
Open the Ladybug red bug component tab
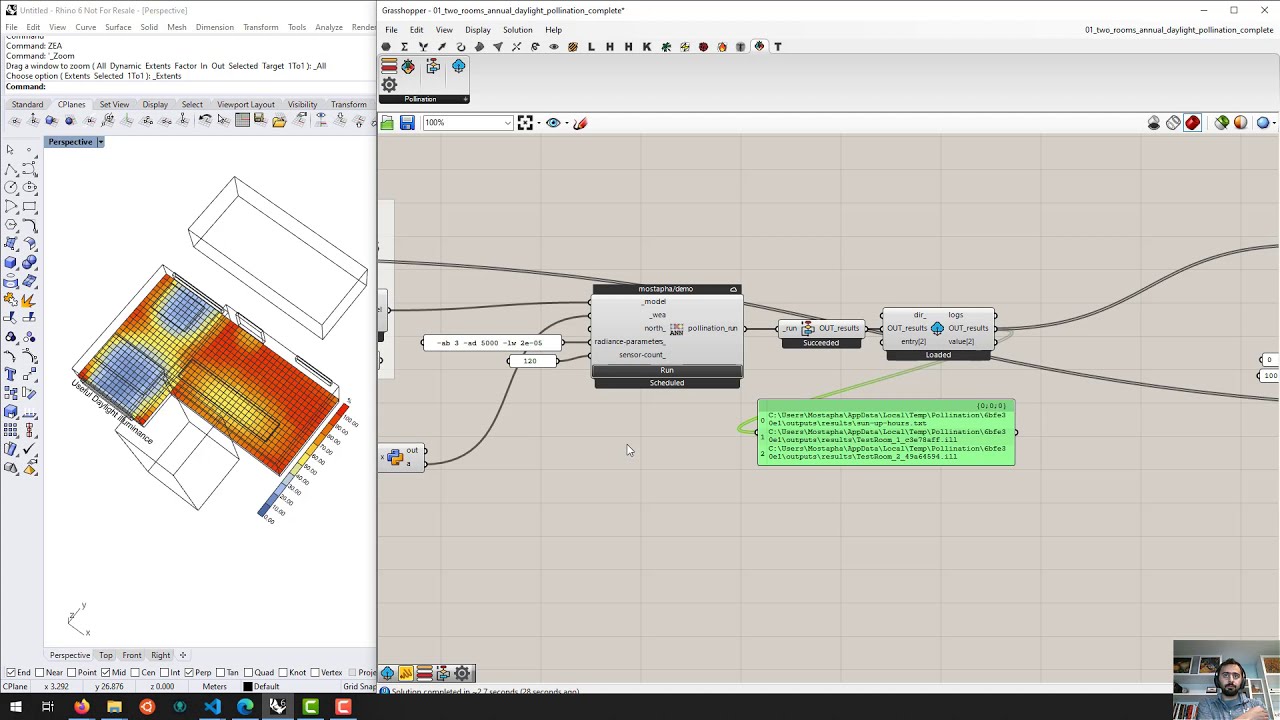click(703, 47)
